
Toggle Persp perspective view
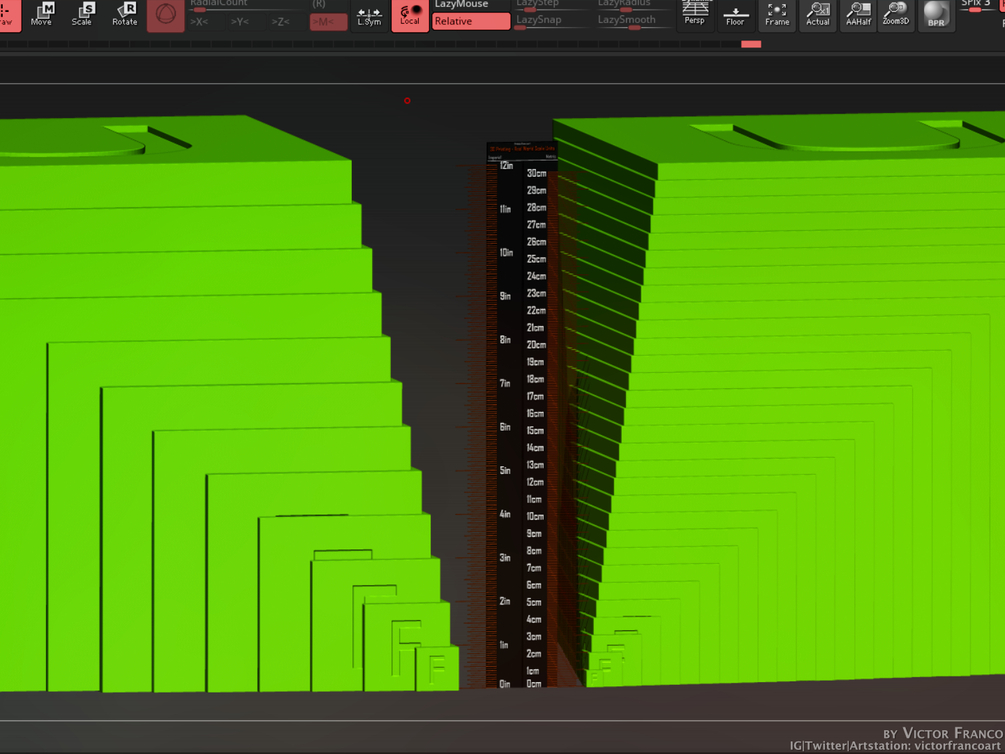tap(695, 15)
